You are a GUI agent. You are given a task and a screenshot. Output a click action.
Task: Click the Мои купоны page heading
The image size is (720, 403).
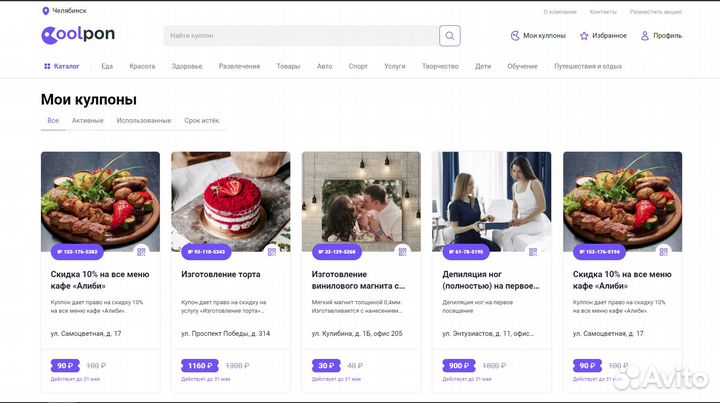89,100
